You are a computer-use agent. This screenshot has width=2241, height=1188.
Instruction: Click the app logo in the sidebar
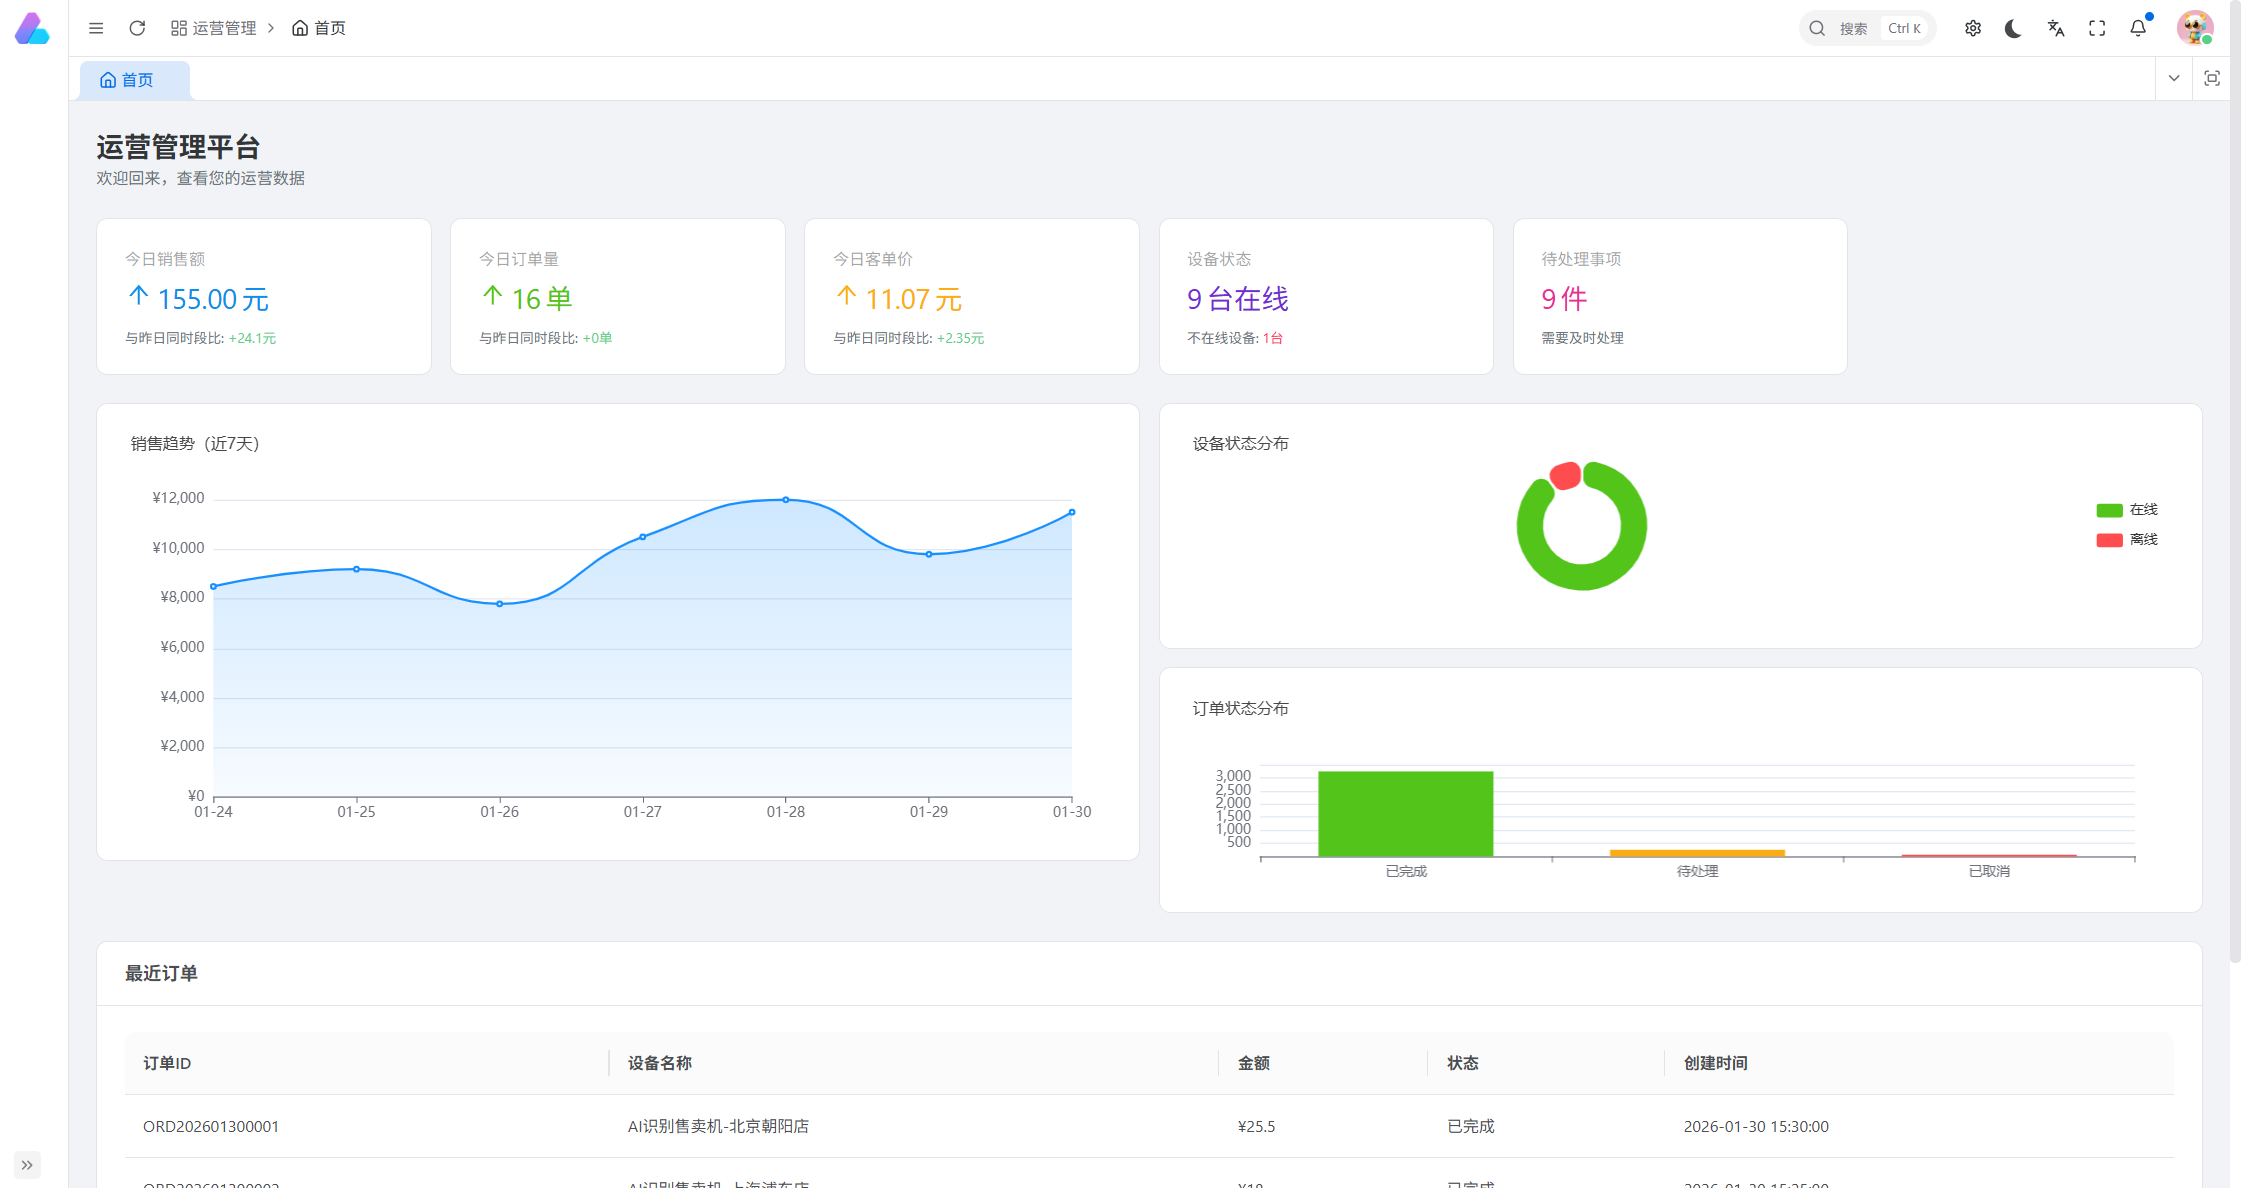coord(32,28)
